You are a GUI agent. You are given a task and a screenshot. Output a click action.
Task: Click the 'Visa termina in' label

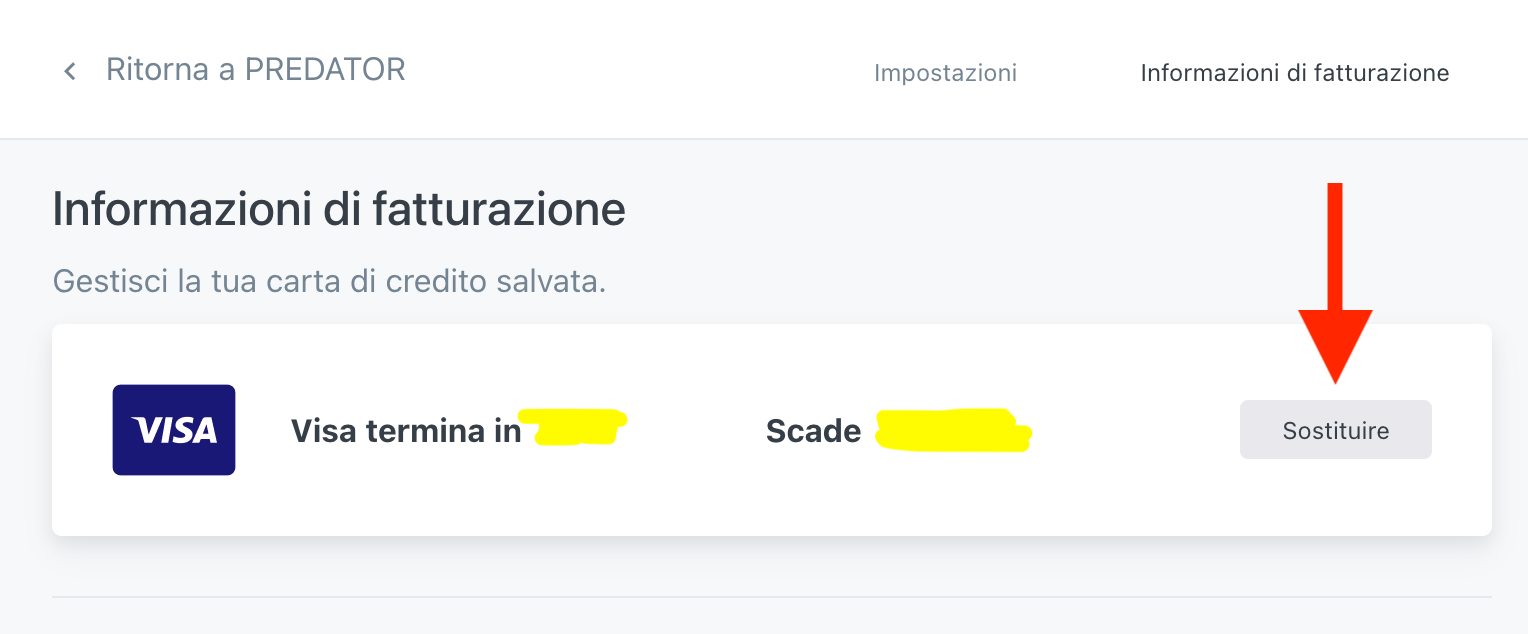coord(405,431)
